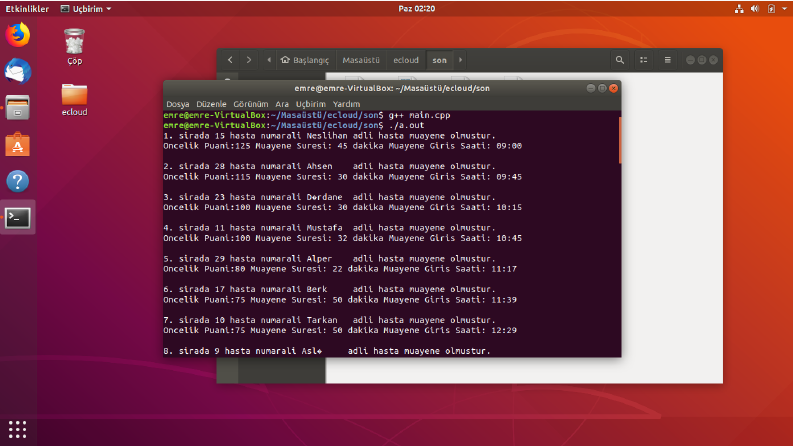Maximize the terminal window

click(602, 88)
